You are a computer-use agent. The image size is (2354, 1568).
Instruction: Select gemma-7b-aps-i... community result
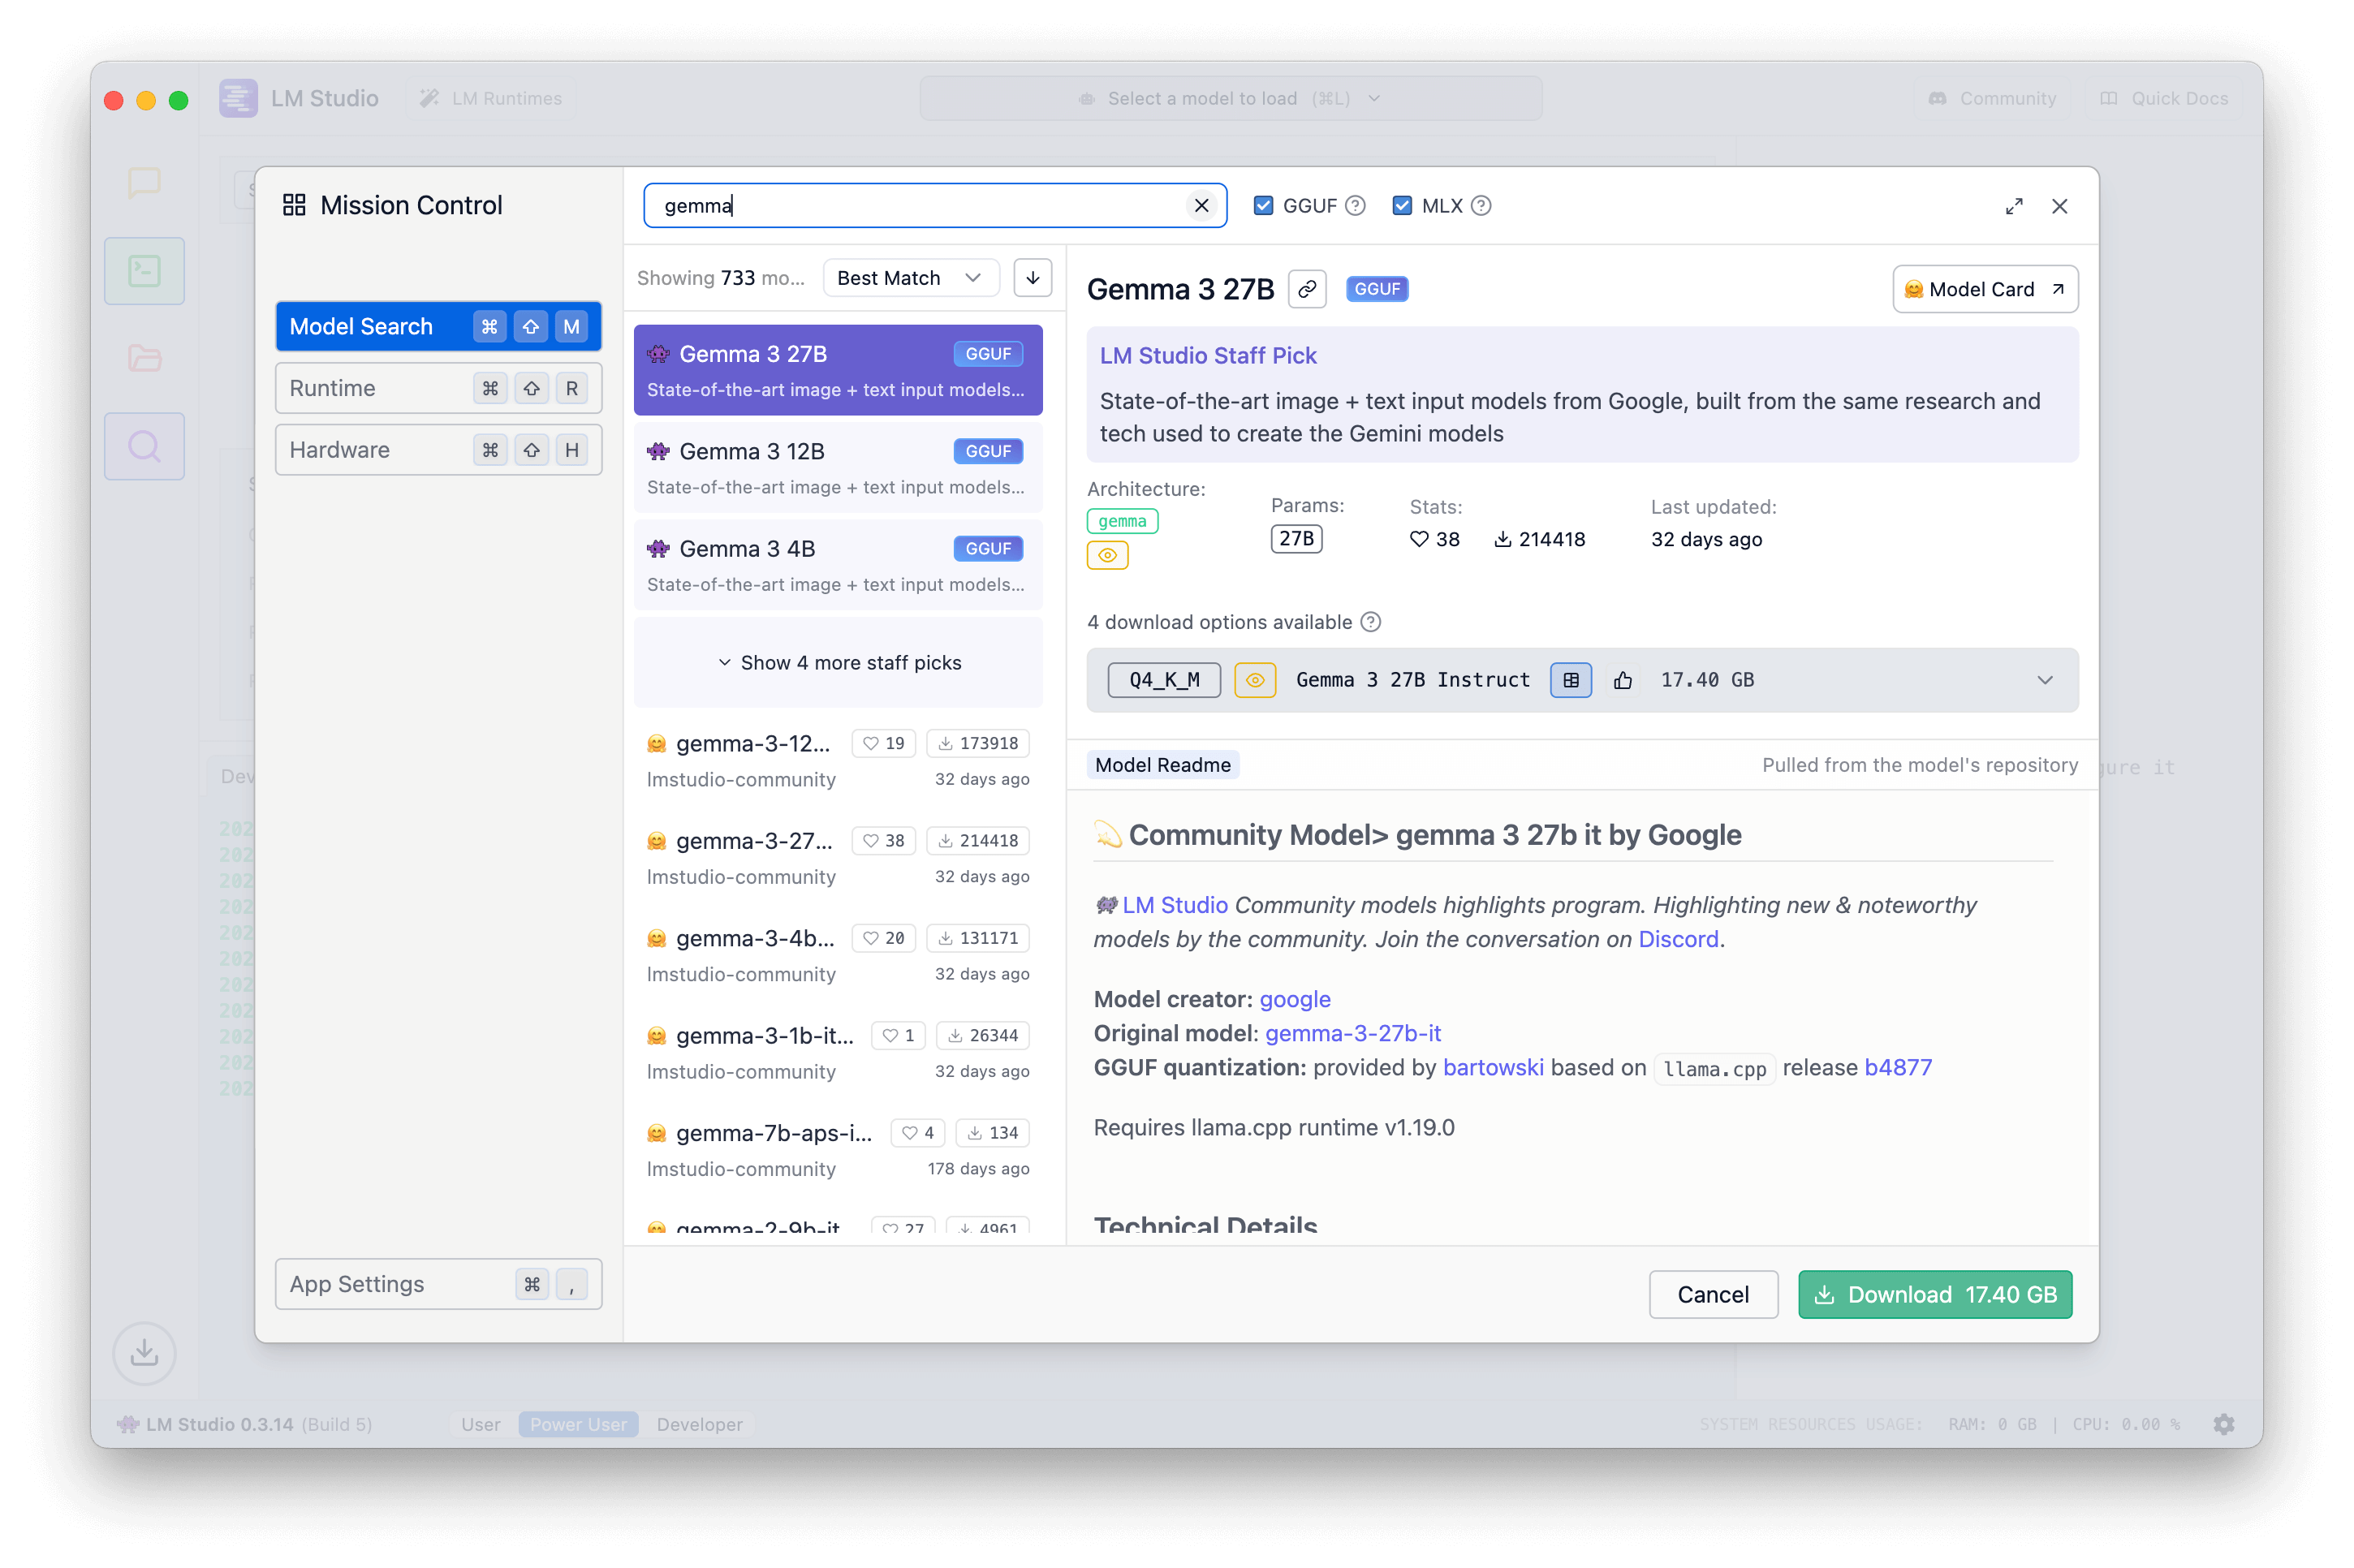pos(838,1150)
